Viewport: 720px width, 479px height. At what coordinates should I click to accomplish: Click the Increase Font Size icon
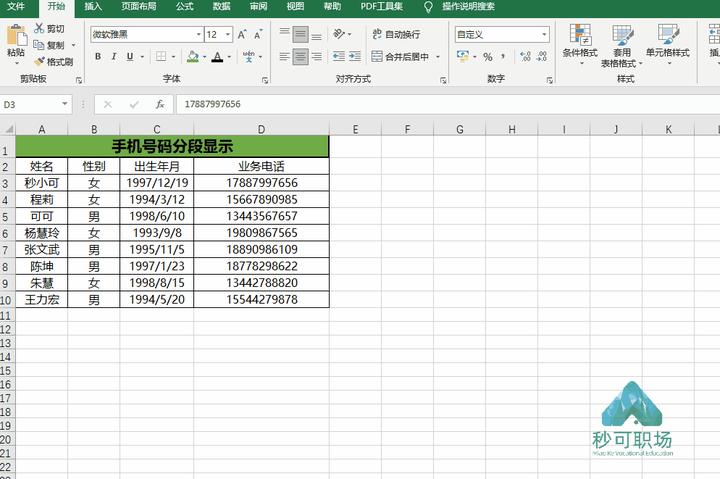242,34
